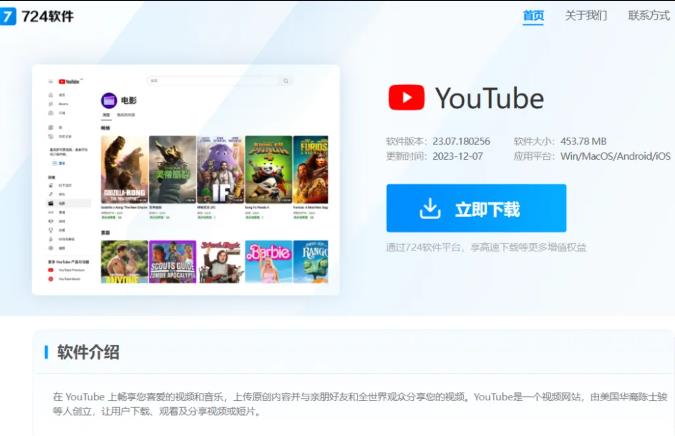Click the 软件介绍 section heading
This screenshot has width=675, height=436.
[88, 352]
